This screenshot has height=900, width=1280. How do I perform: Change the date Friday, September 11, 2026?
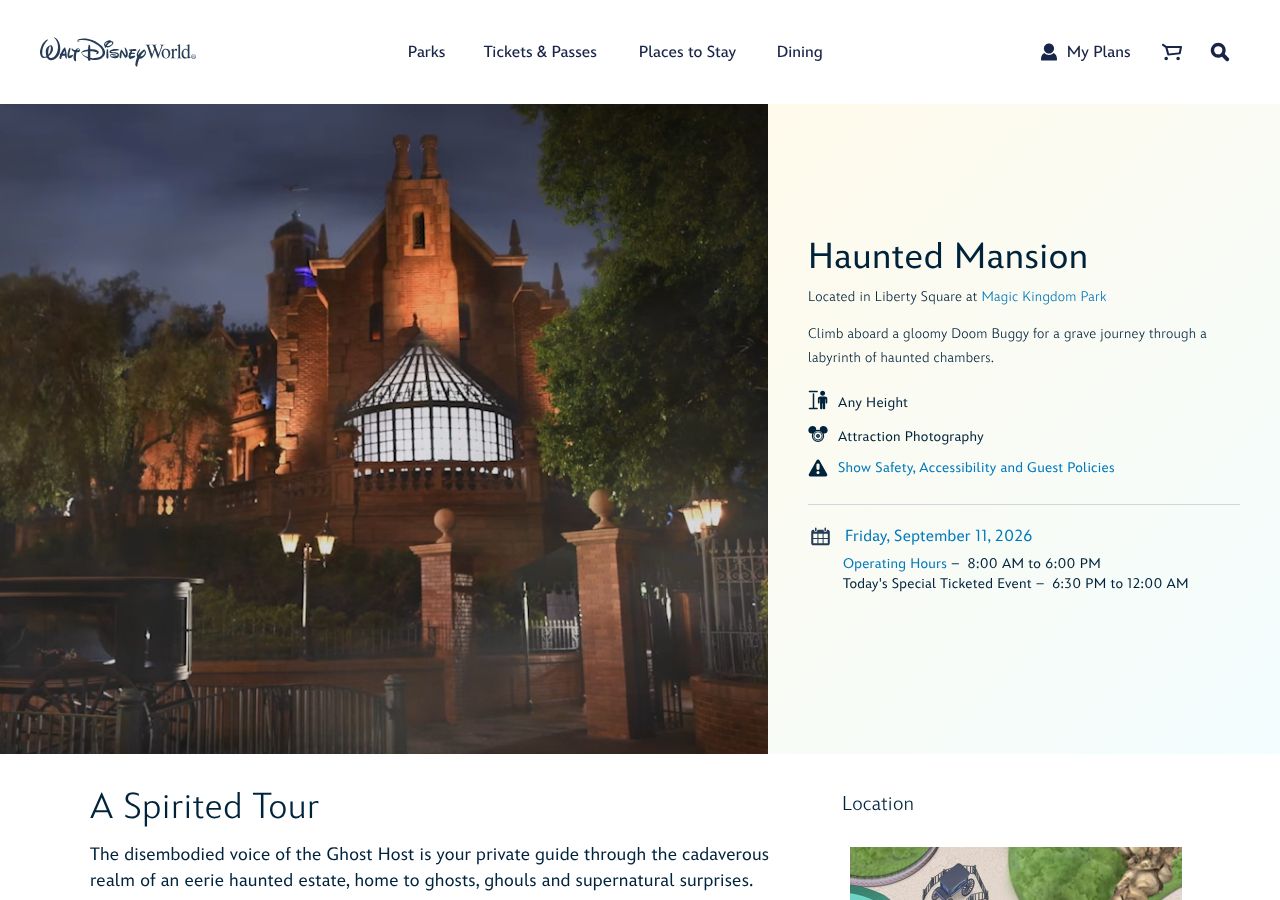(x=938, y=536)
